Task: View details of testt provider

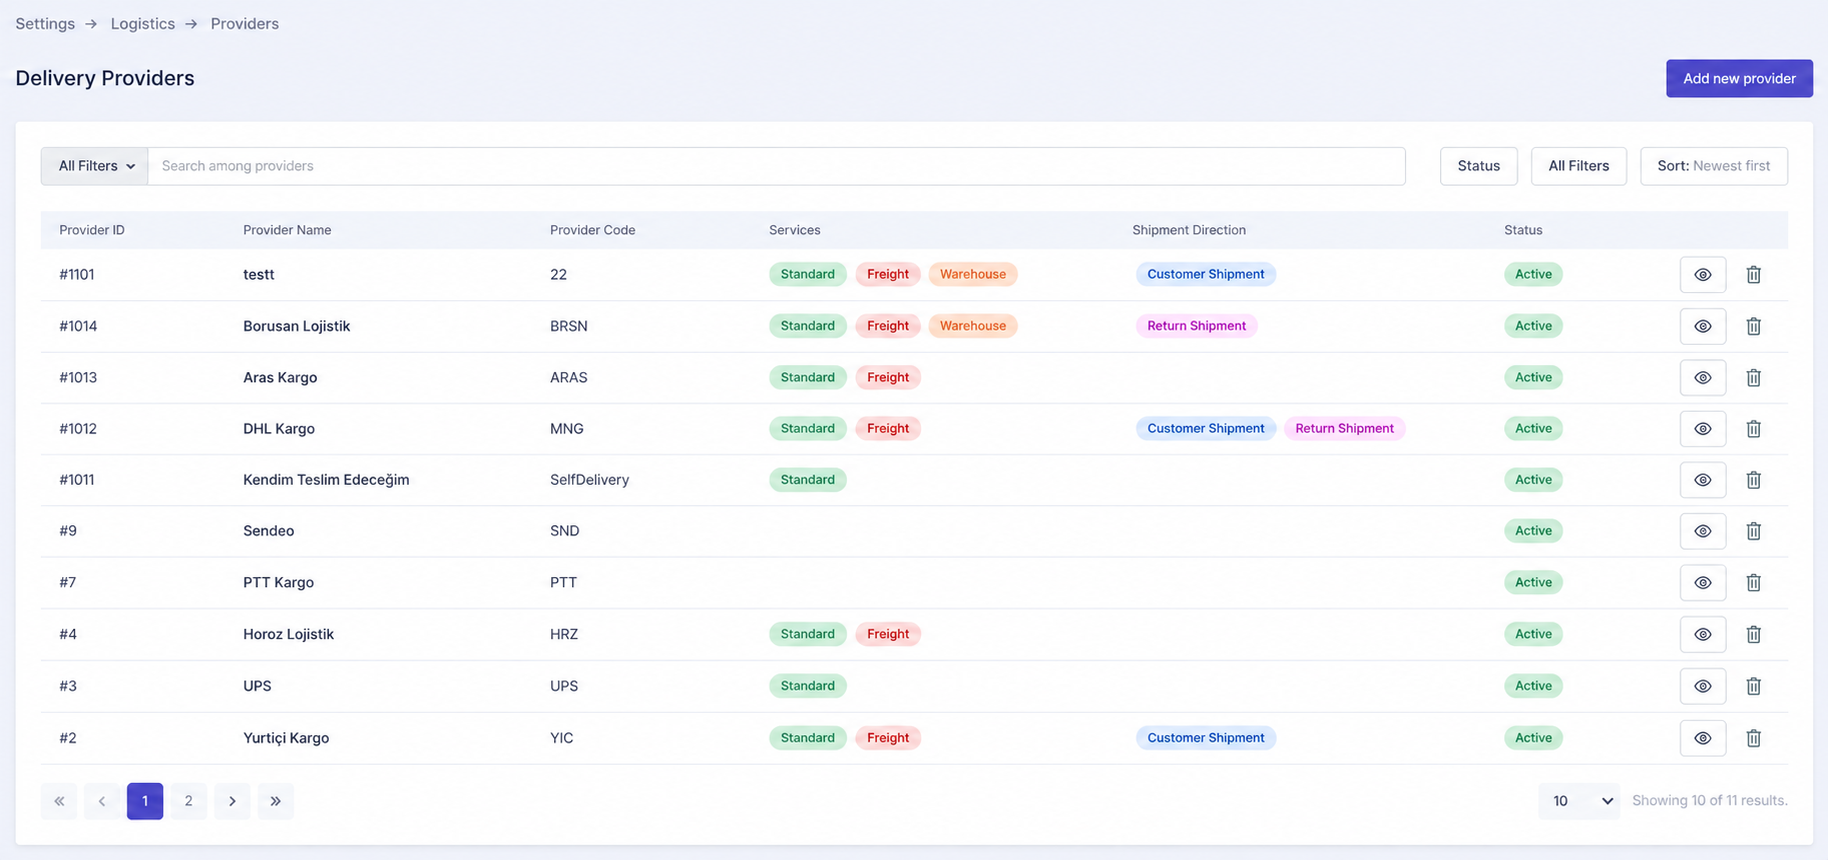Action: click(1703, 275)
